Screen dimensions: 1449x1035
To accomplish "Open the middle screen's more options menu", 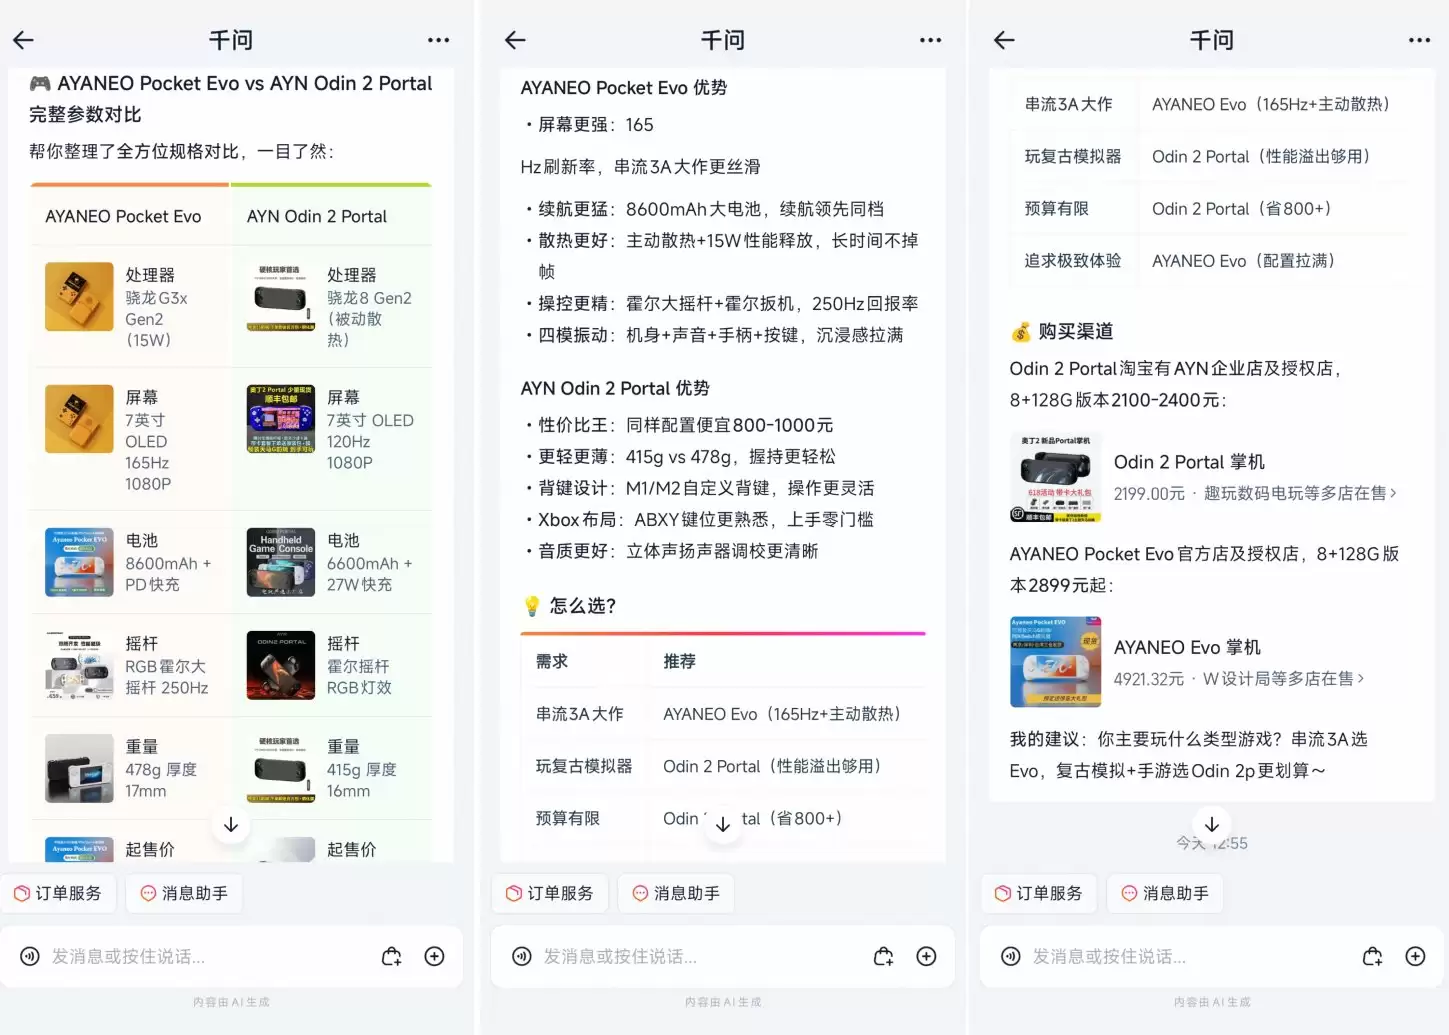I will tap(930, 40).
